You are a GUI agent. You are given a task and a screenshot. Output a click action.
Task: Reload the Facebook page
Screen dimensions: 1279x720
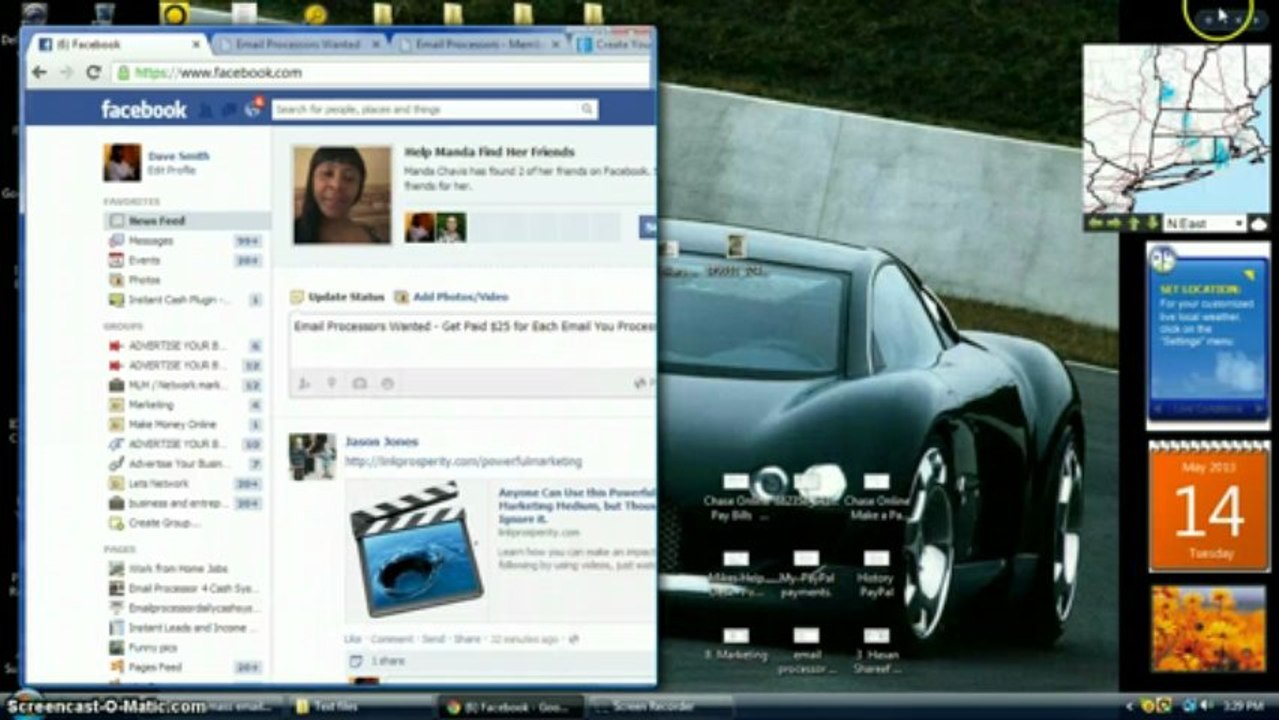pos(94,72)
